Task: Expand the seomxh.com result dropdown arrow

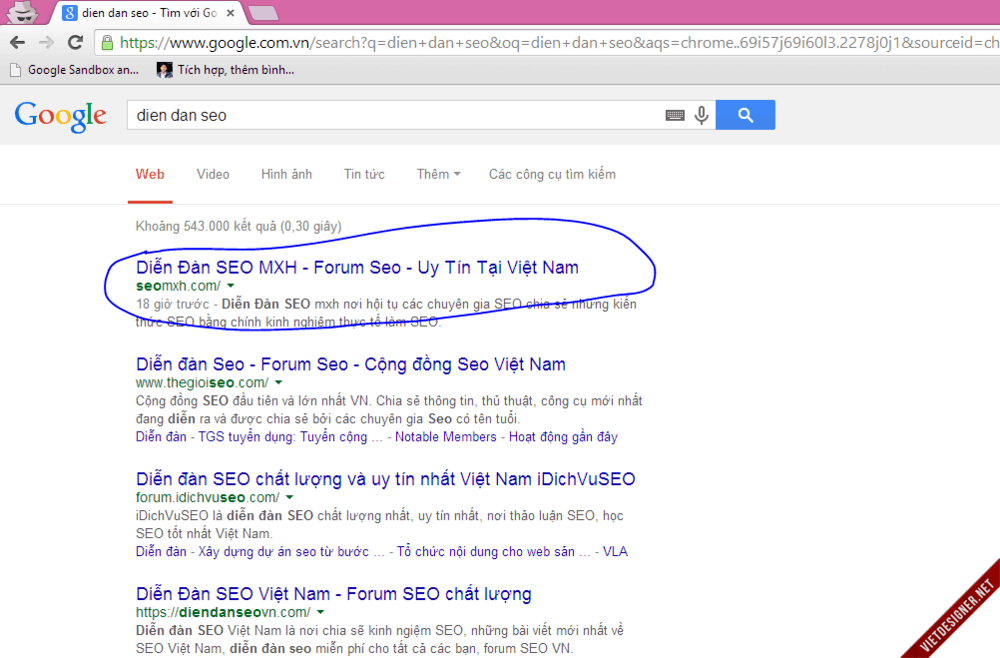Action: coord(231,286)
